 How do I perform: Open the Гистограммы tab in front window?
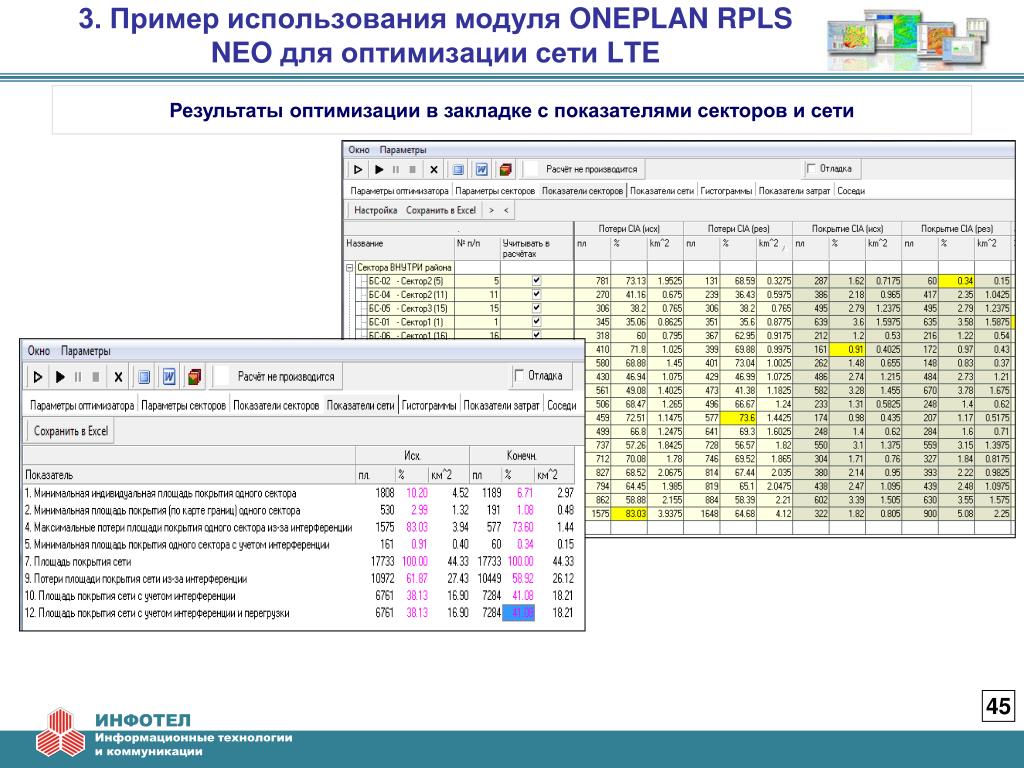(428, 406)
